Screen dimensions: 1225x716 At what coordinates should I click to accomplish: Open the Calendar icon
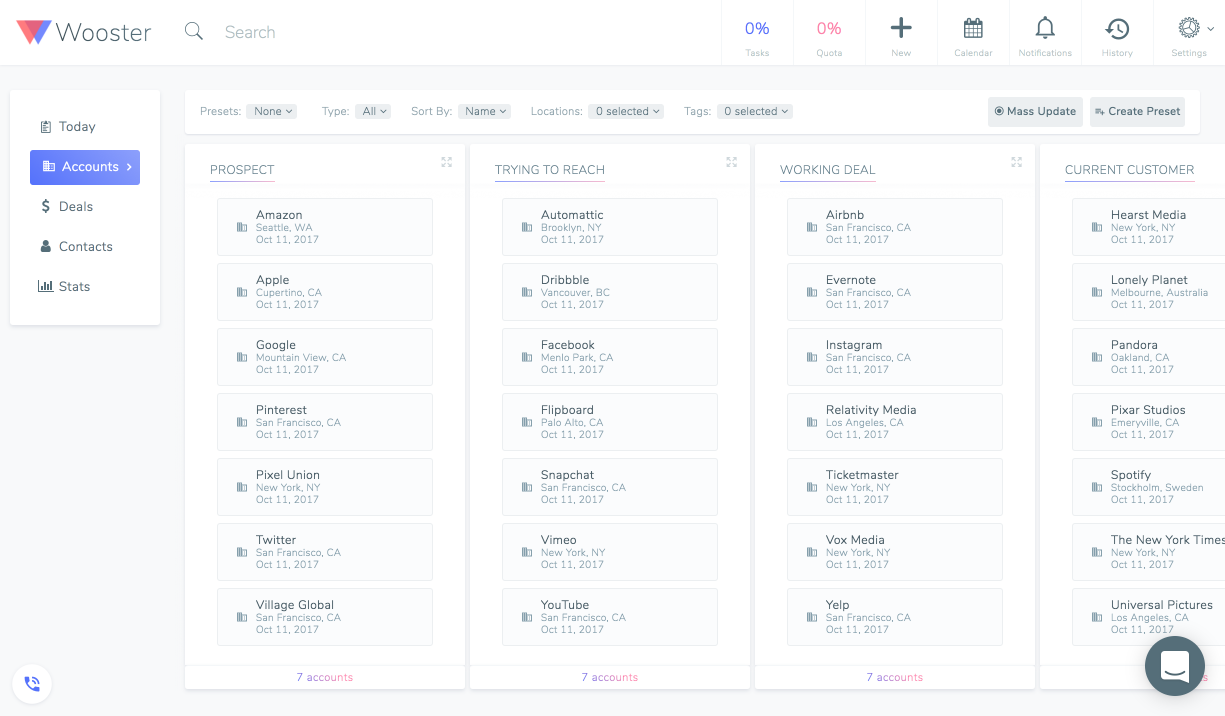973,28
